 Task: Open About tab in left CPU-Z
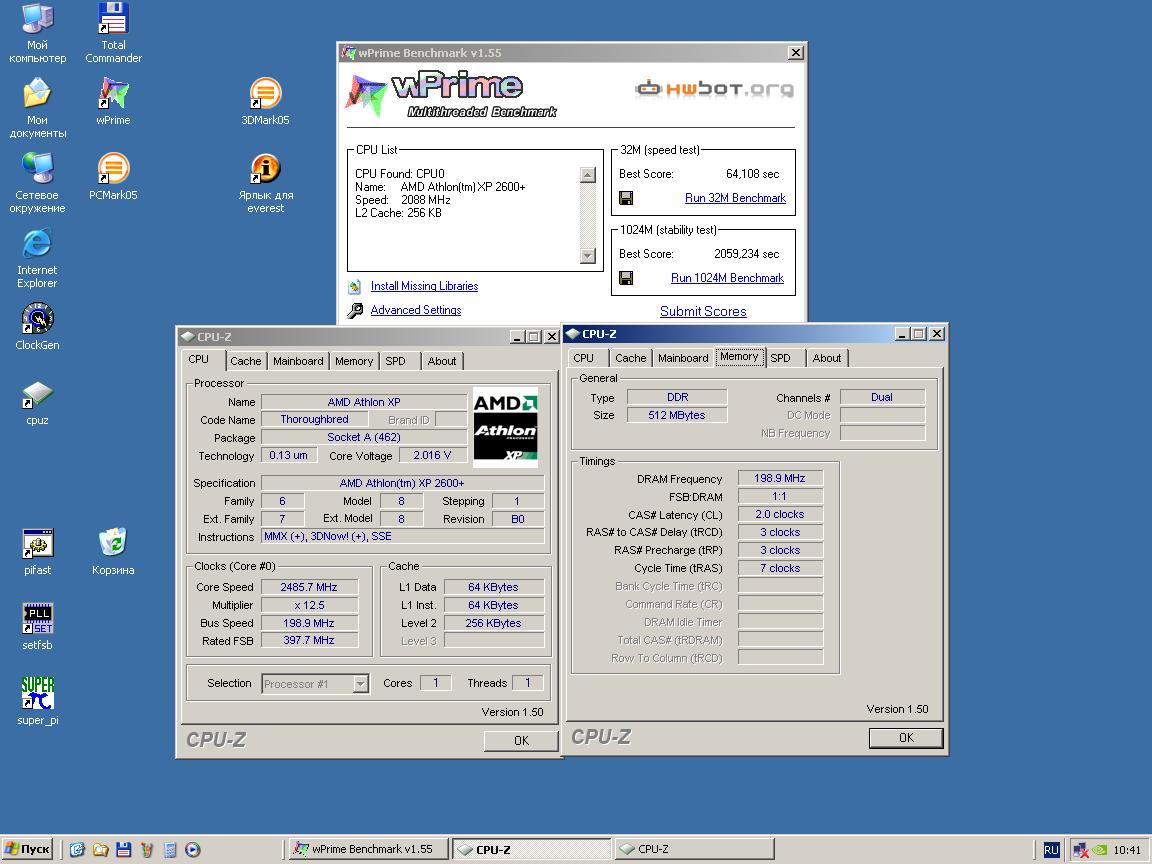point(442,361)
